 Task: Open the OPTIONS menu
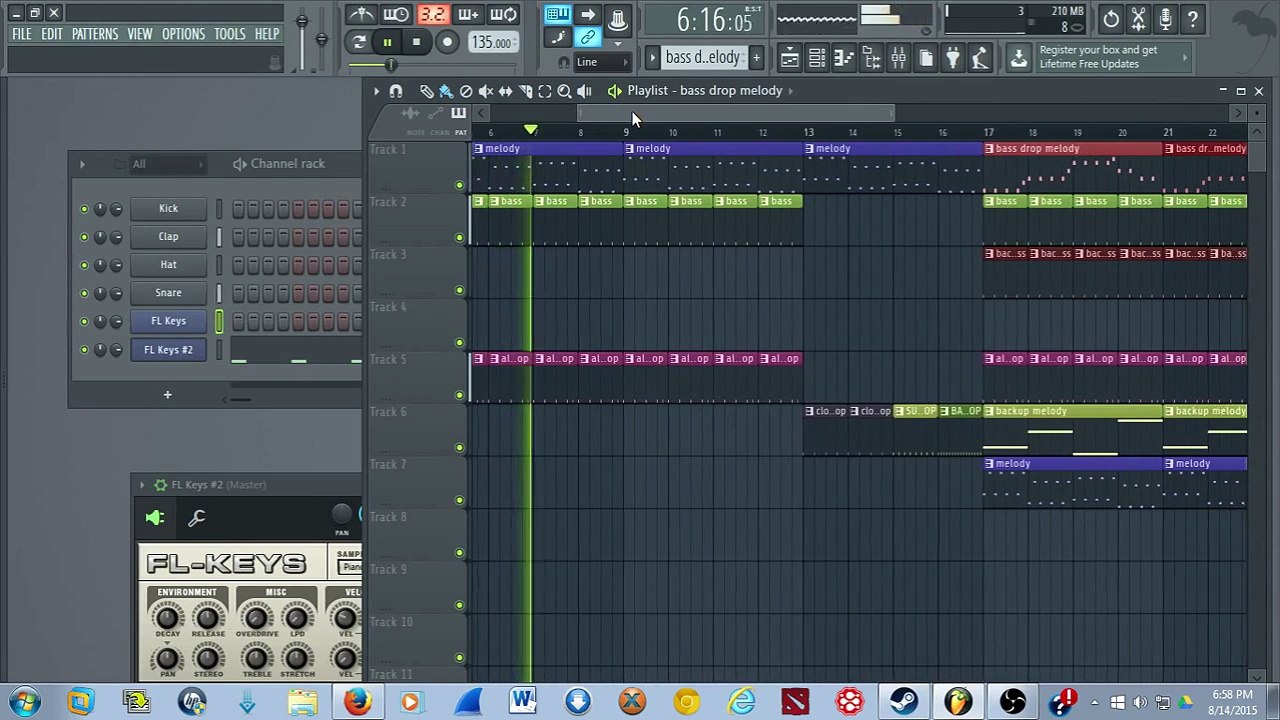pyautogui.click(x=184, y=34)
